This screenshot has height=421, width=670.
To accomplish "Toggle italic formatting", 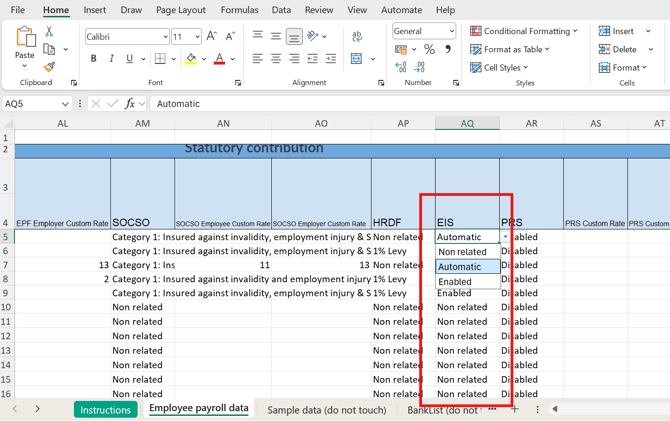I will point(112,59).
